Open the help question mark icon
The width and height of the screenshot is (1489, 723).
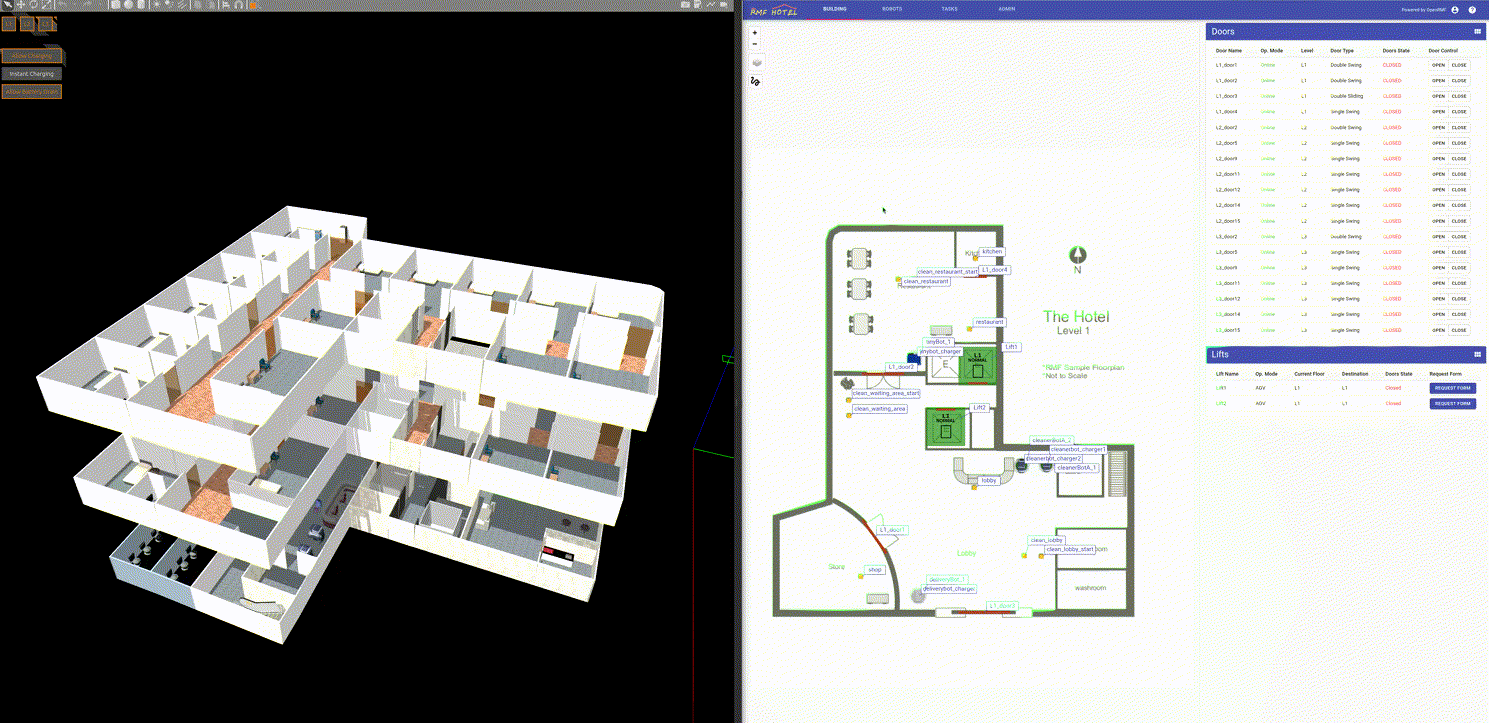1472,10
